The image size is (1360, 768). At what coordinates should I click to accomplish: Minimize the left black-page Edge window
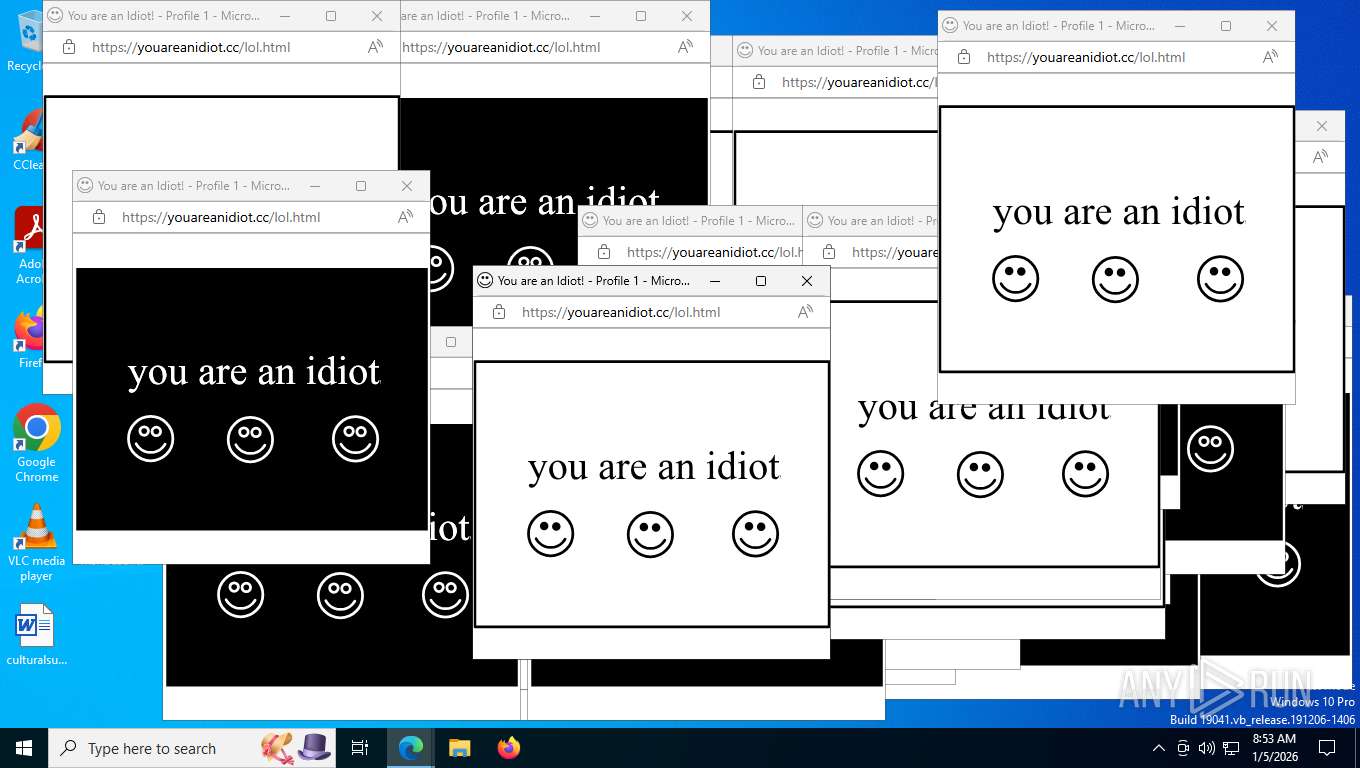pos(315,186)
